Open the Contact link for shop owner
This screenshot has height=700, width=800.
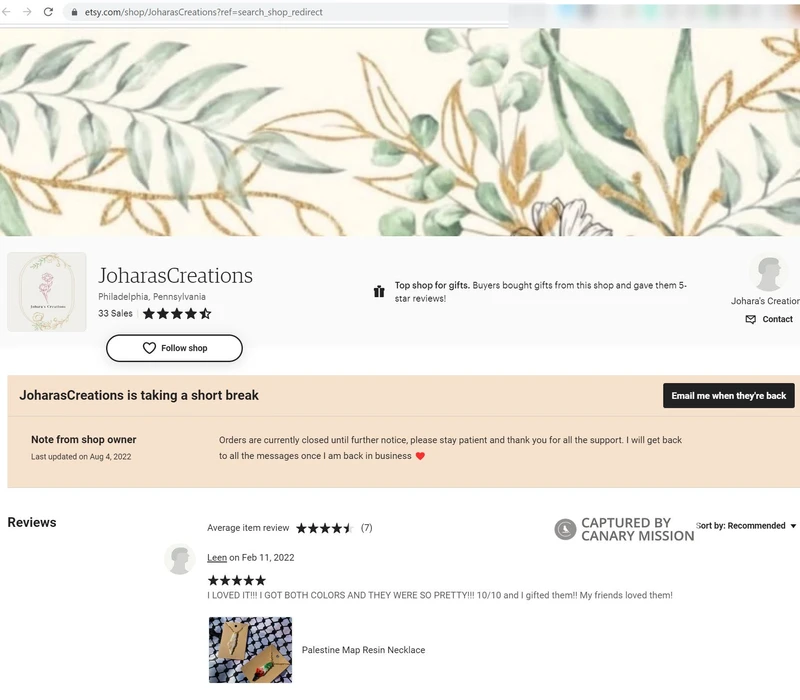tap(777, 319)
